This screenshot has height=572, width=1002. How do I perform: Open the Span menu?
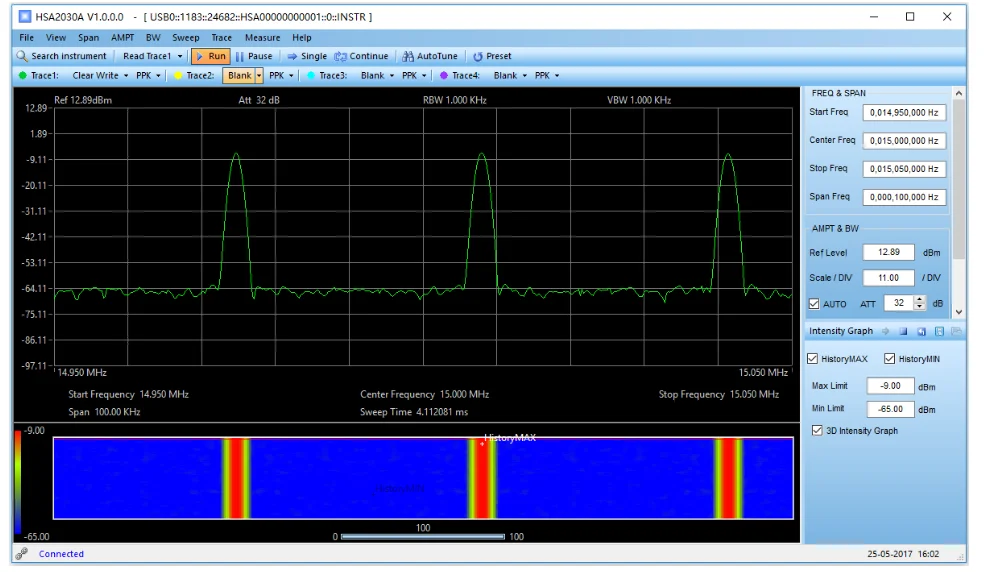click(88, 38)
